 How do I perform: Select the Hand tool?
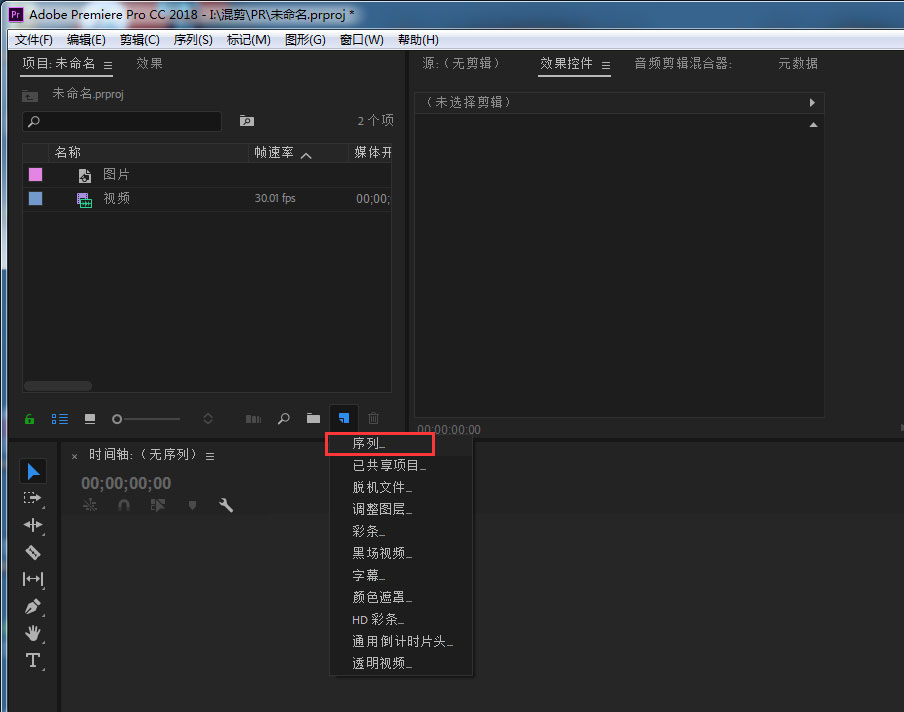tap(33, 633)
